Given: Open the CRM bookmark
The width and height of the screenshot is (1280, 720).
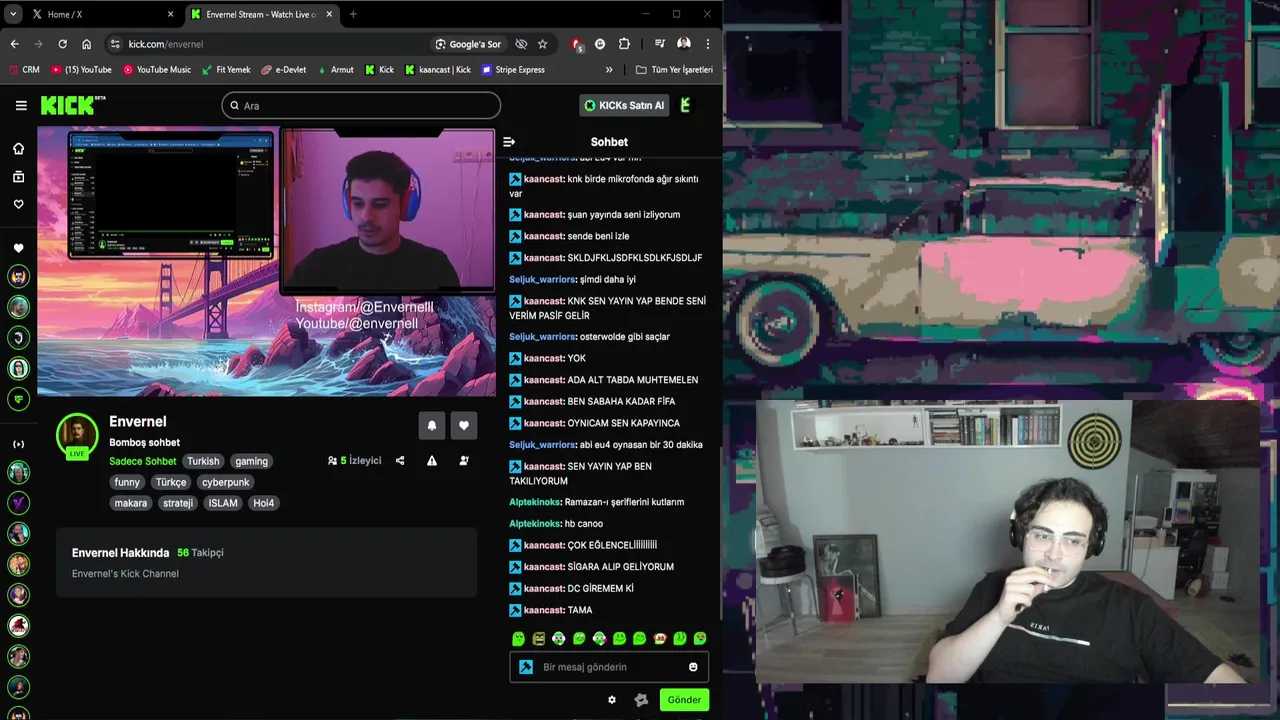Looking at the screenshot, I should click(24, 70).
